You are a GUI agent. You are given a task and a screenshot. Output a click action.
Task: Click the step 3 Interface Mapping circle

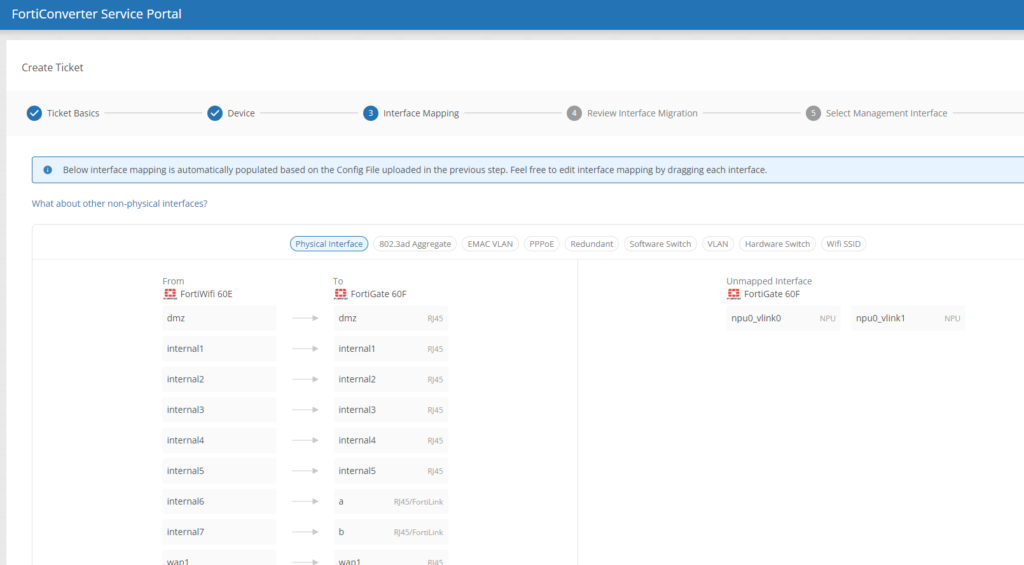click(x=370, y=113)
